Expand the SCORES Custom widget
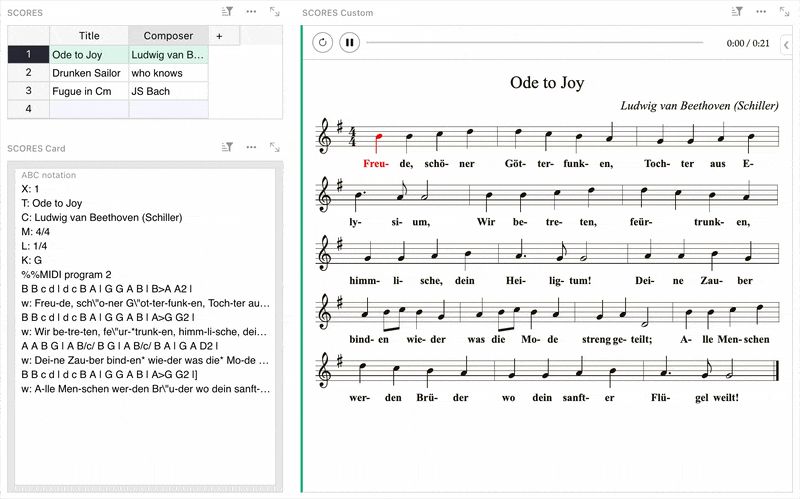 tap(784, 11)
